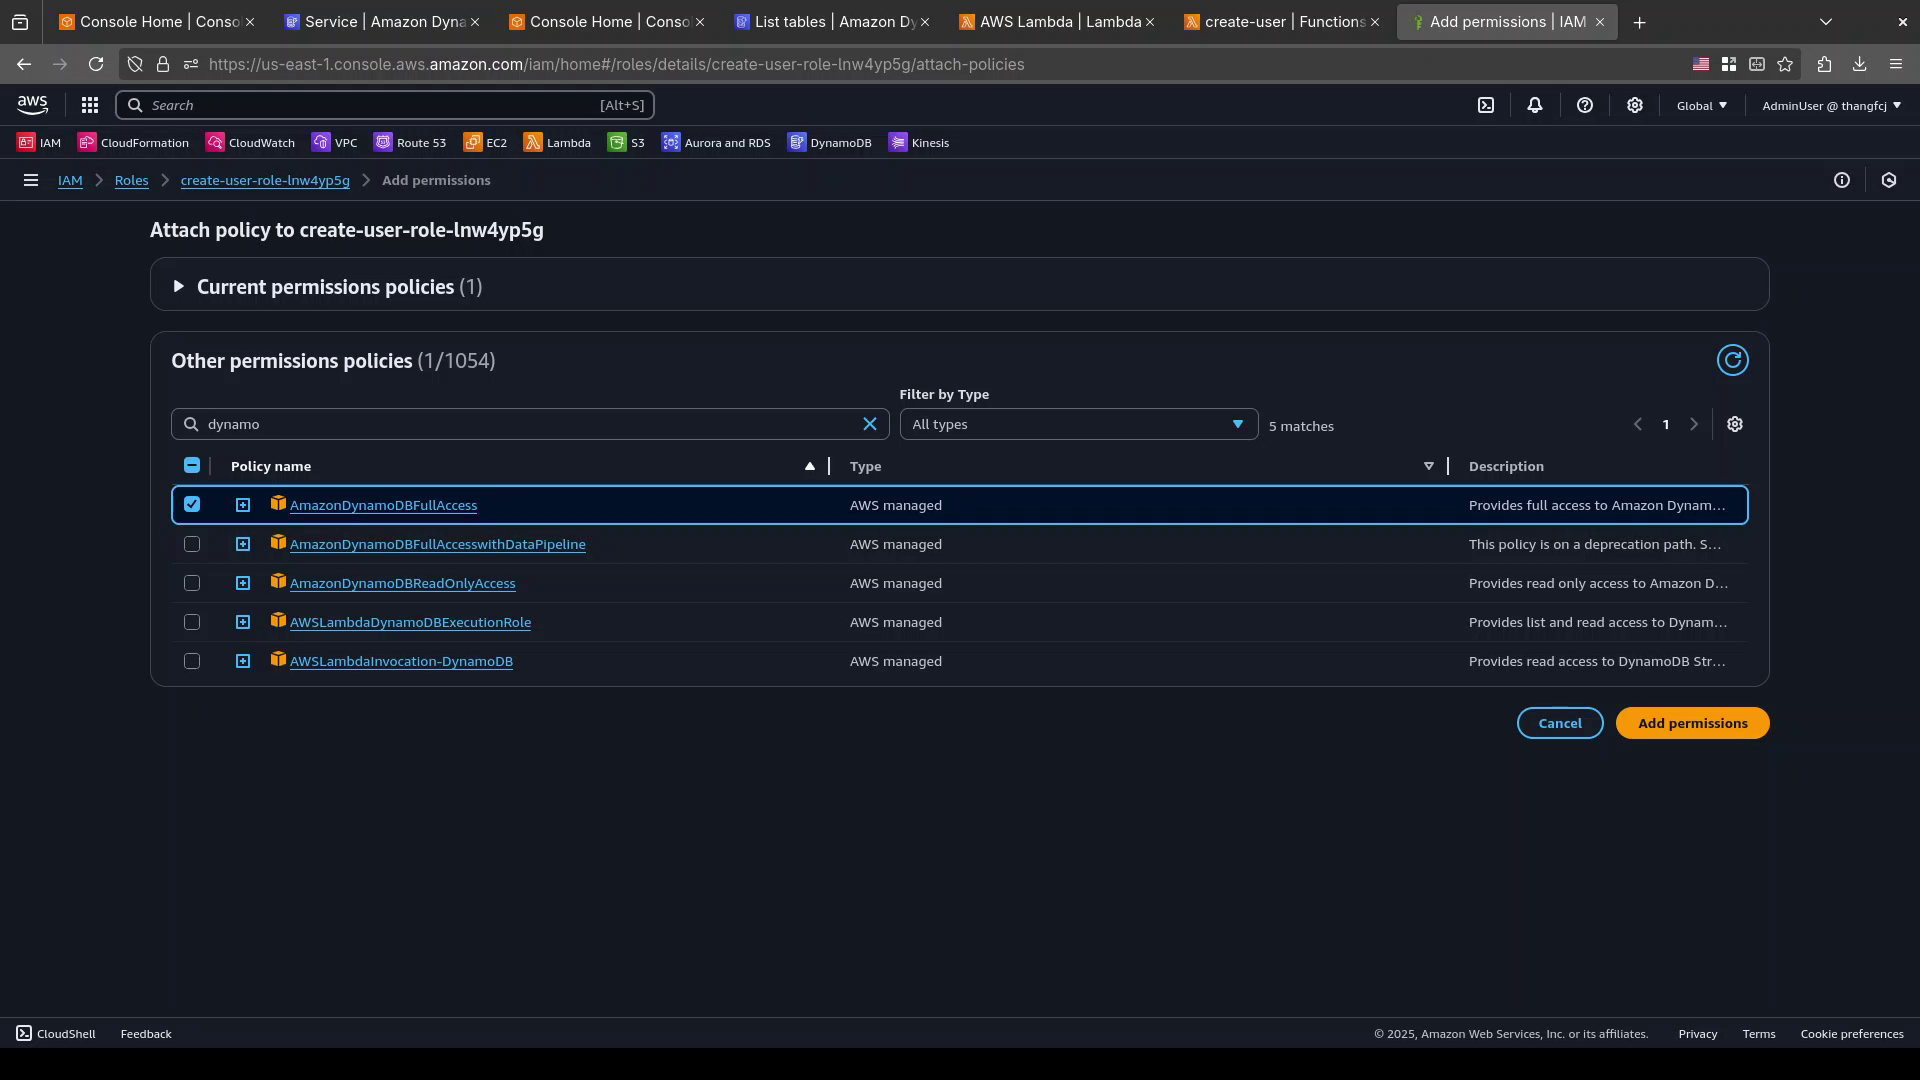Open CloudShell in the footer
Viewport: 1920px width, 1080px height.
(x=56, y=1033)
